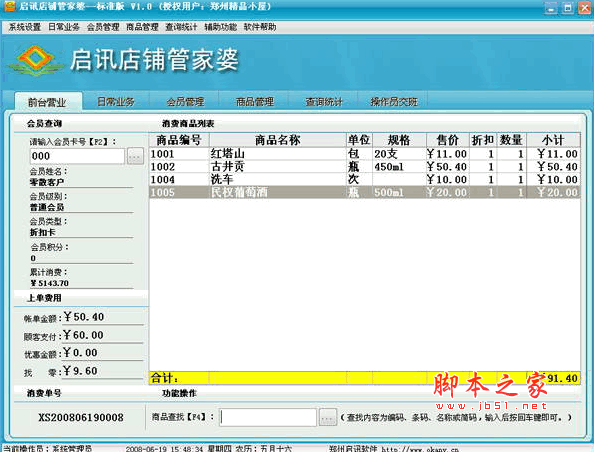The image size is (594, 452).
Task: Click the 找零 ¥9.60 value
Action: [80, 371]
